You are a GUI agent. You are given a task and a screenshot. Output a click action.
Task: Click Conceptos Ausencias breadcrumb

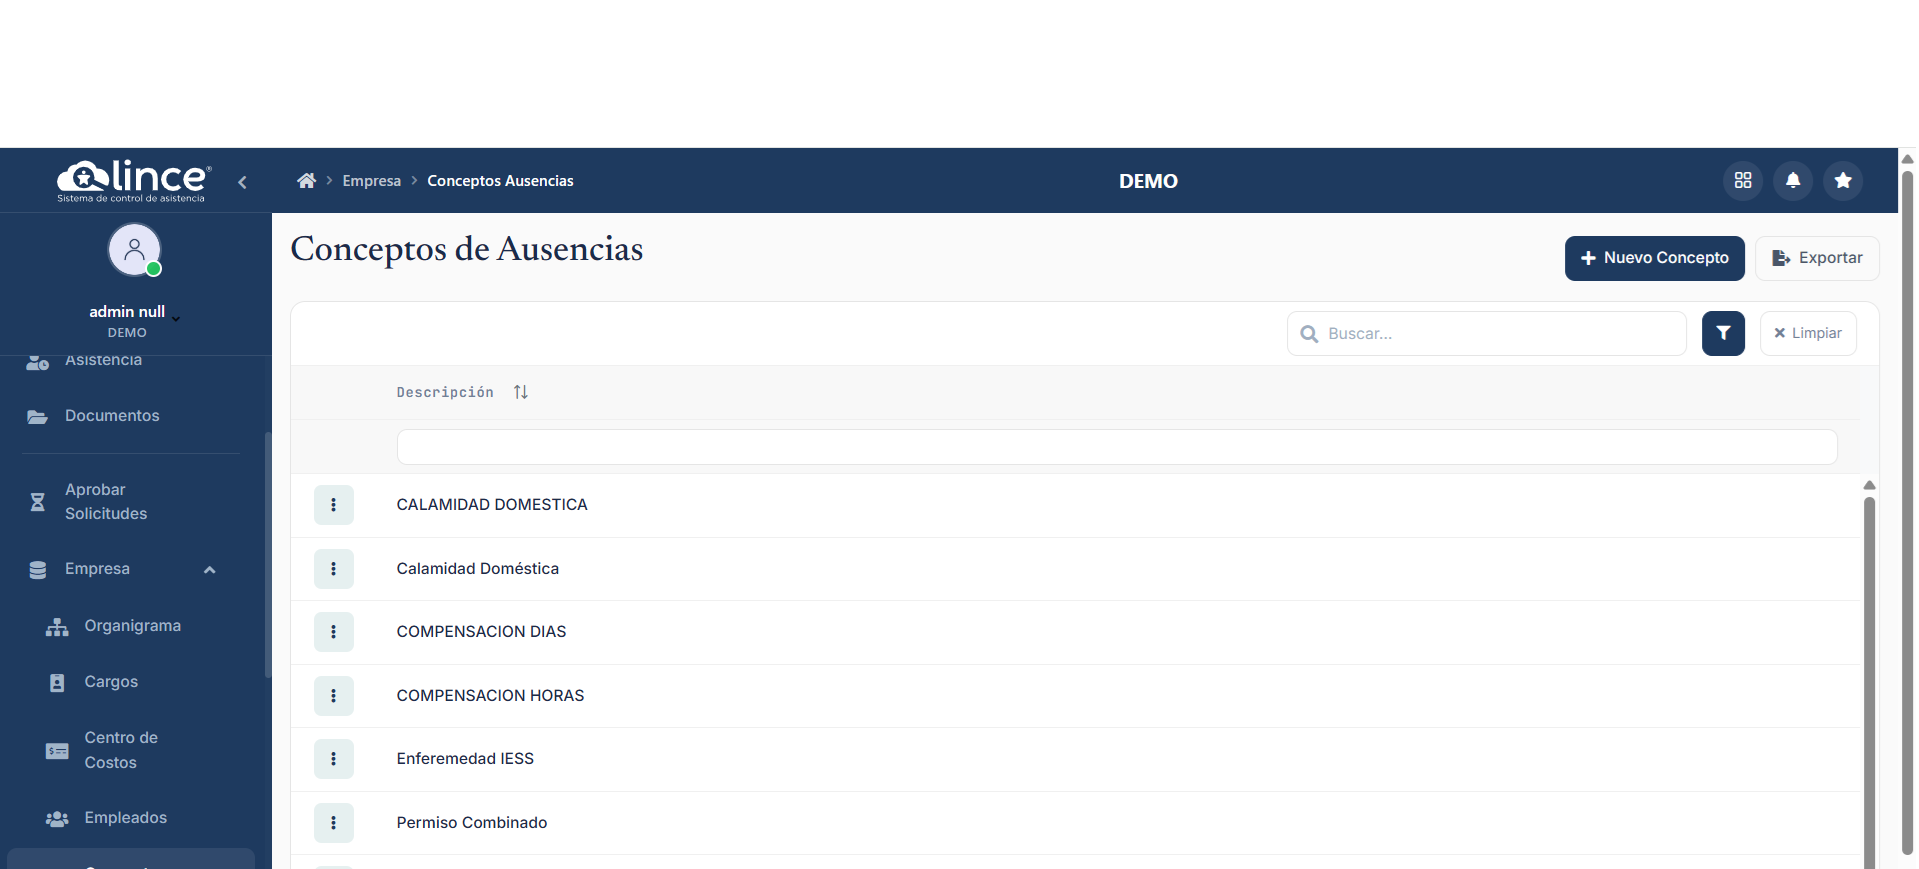500,181
